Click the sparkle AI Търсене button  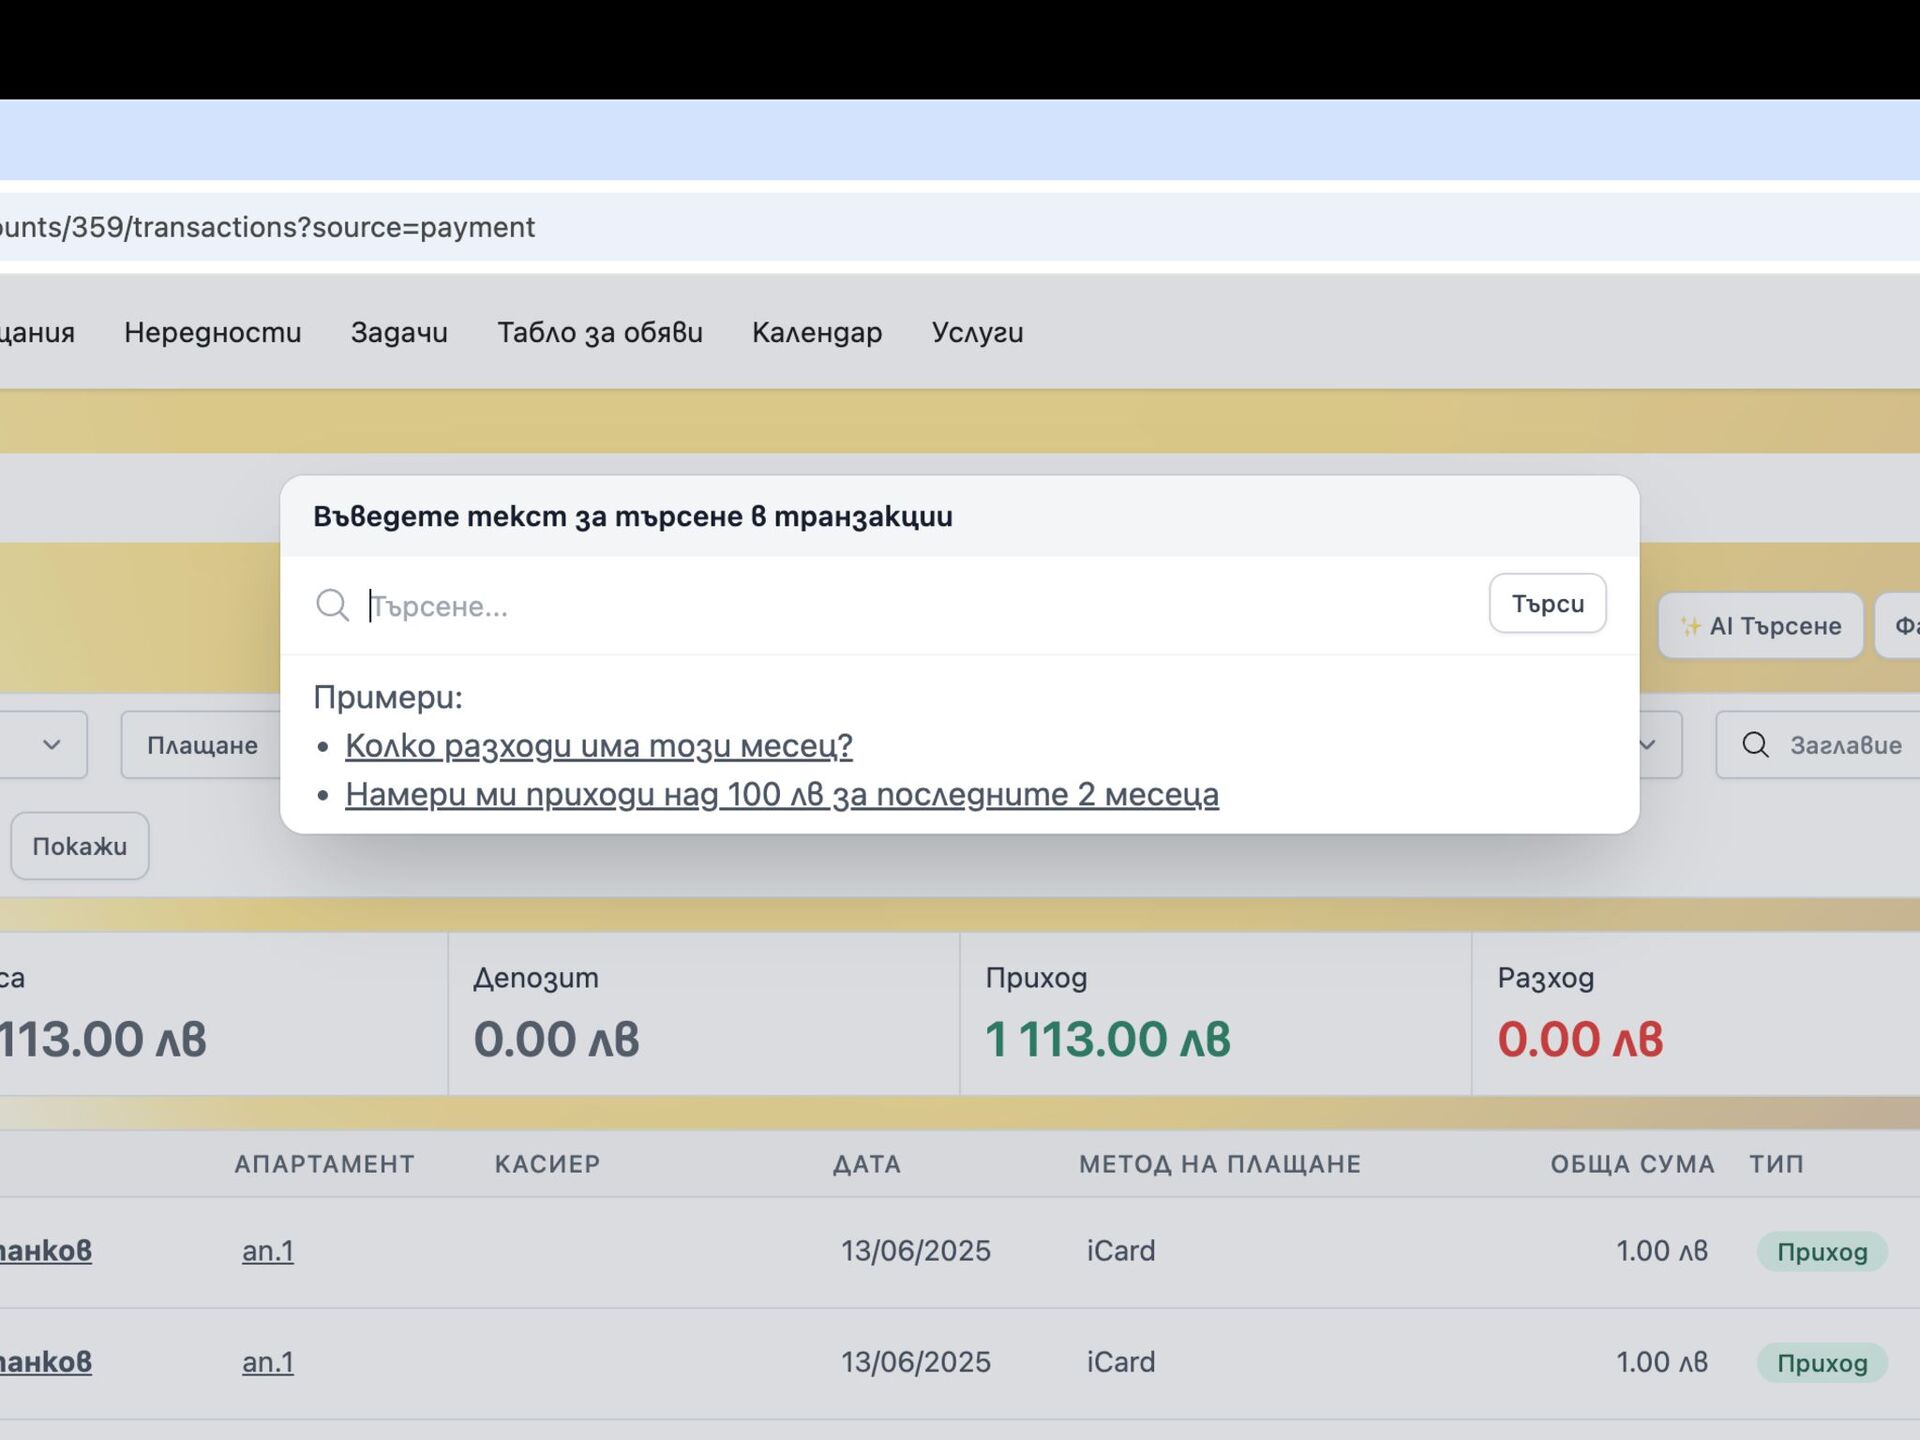tap(1760, 626)
